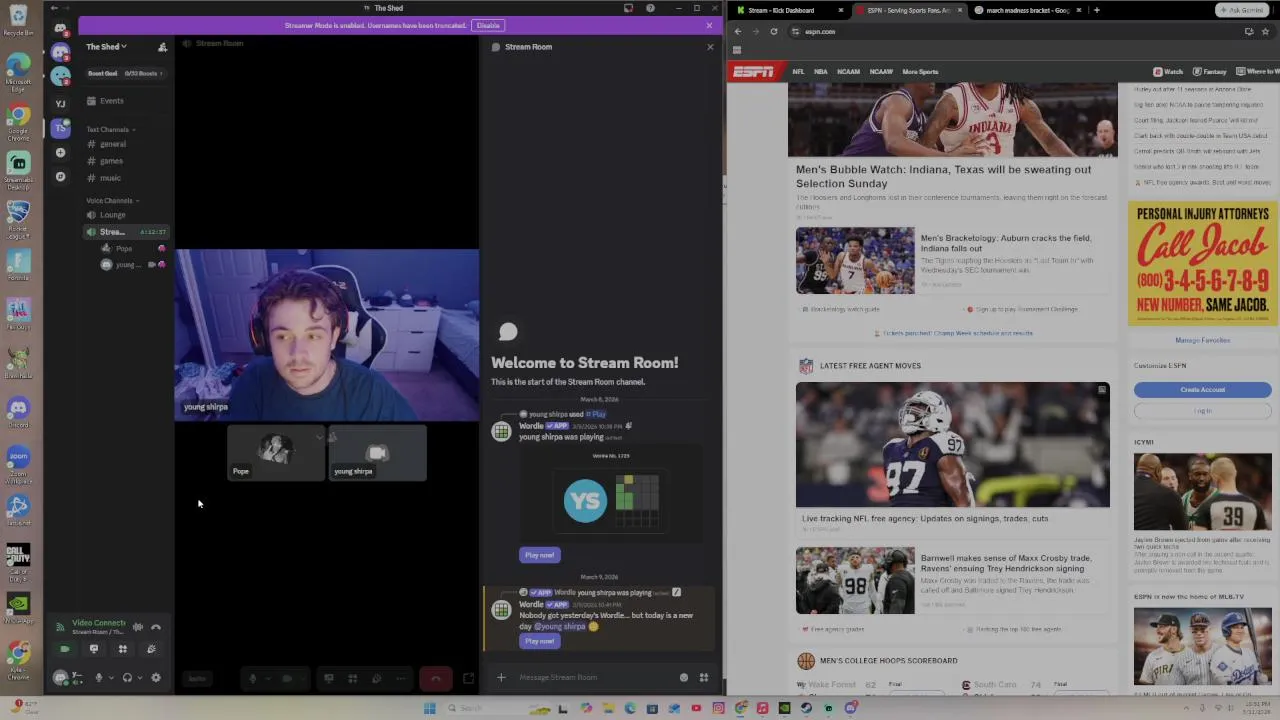Reload the ESPN page in Chrome

pos(773,32)
